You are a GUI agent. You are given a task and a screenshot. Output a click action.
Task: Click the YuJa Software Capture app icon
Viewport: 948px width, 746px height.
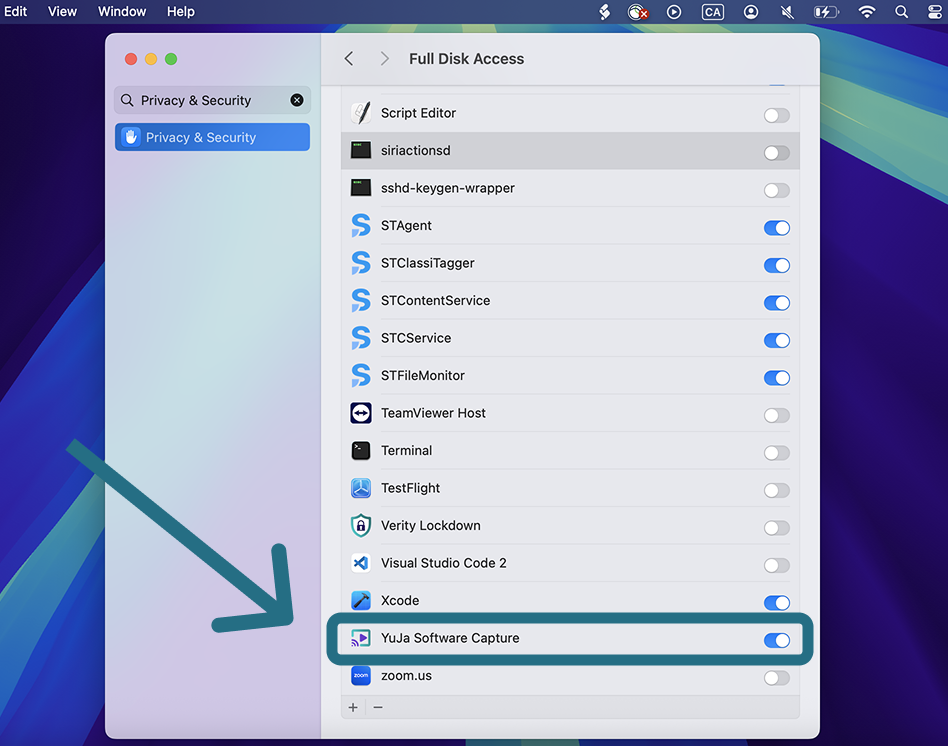pos(361,638)
